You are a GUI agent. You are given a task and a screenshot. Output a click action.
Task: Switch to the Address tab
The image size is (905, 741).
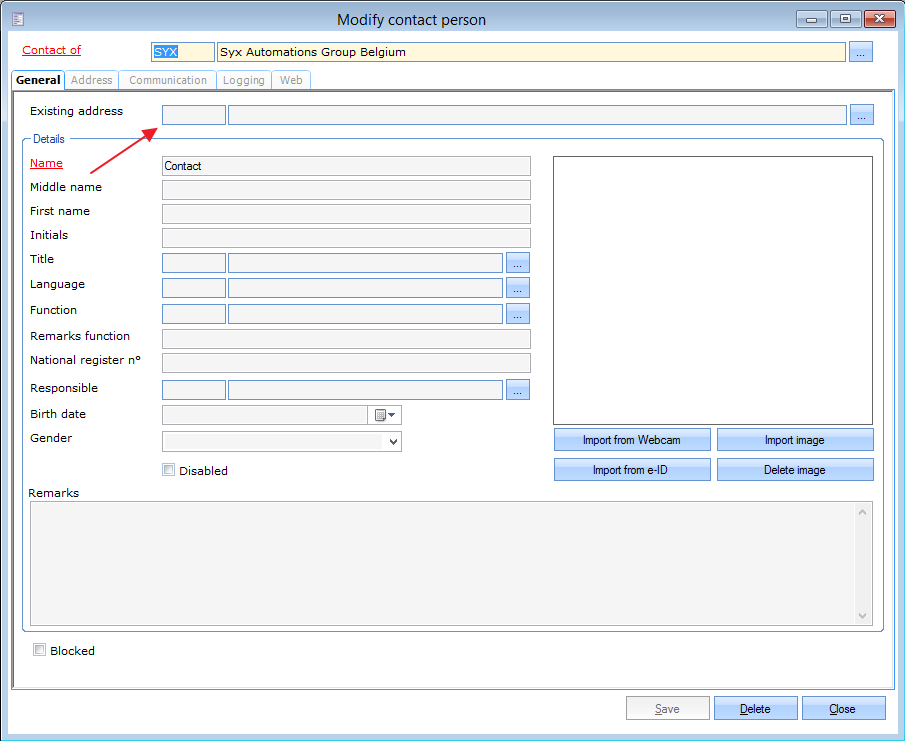pyautogui.click(x=92, y=80)
